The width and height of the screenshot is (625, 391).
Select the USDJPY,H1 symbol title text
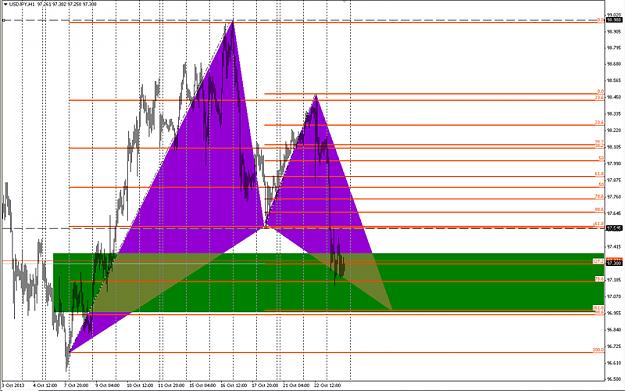[22, 4]
